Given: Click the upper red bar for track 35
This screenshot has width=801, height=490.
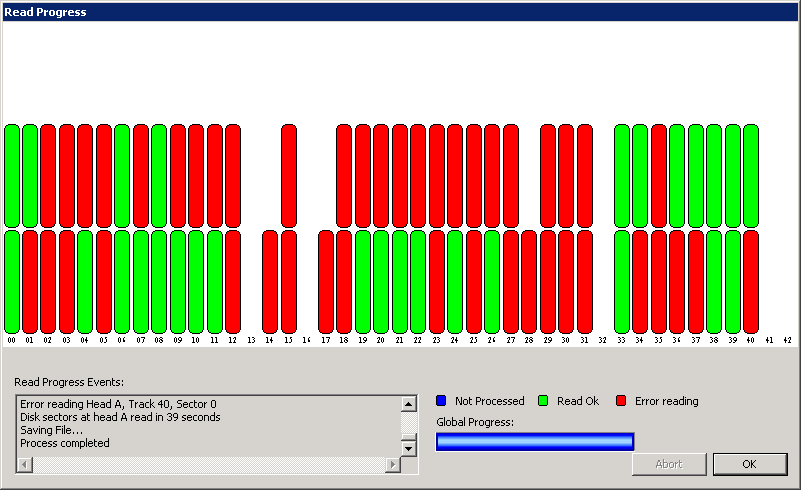Looking at the screenshot, I should click(659, 176).
